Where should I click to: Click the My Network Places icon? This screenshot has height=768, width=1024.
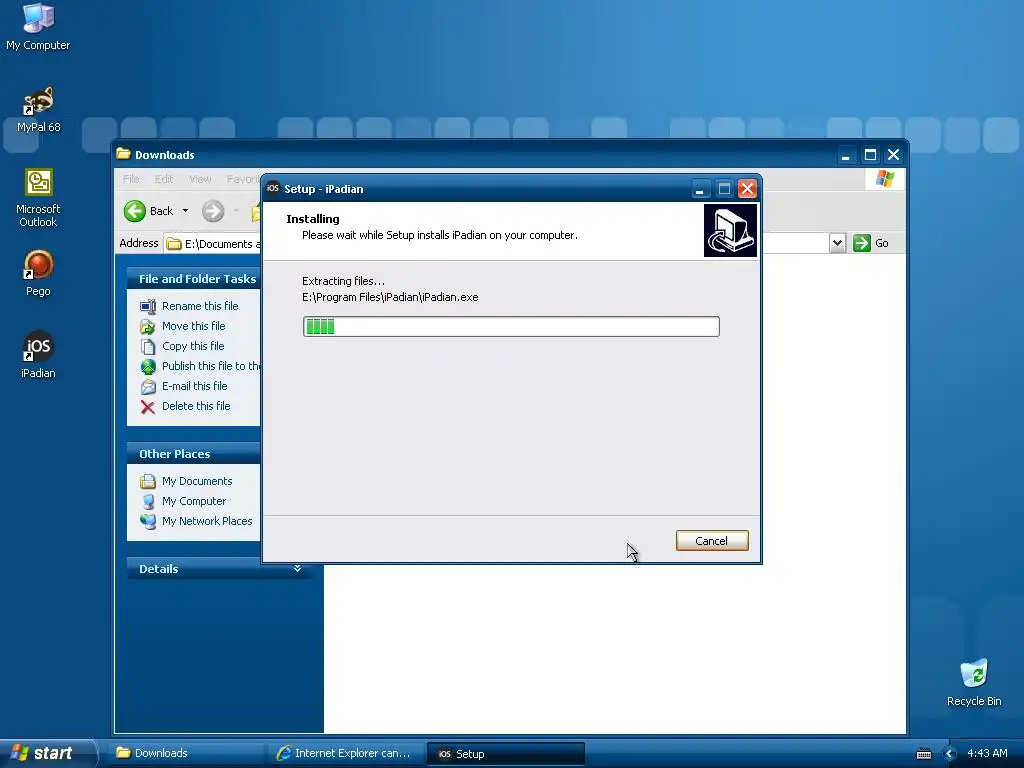(148, 522)
